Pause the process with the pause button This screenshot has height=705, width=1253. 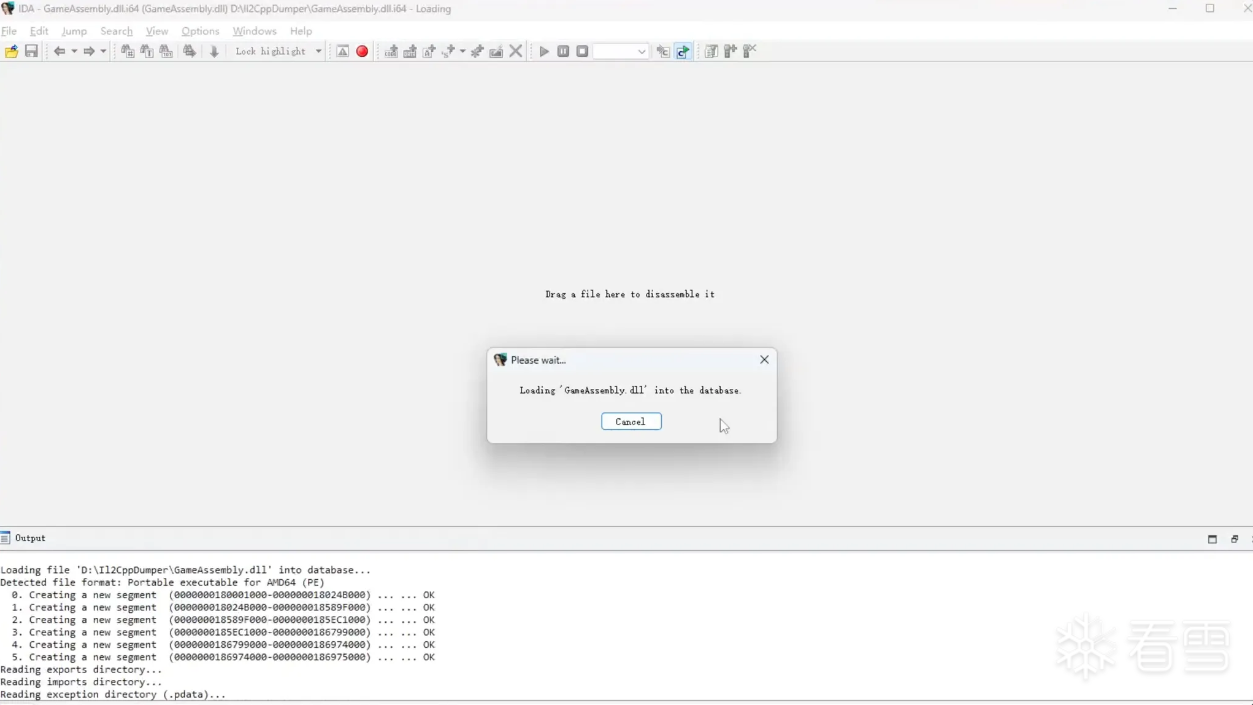tap(563, 51)
